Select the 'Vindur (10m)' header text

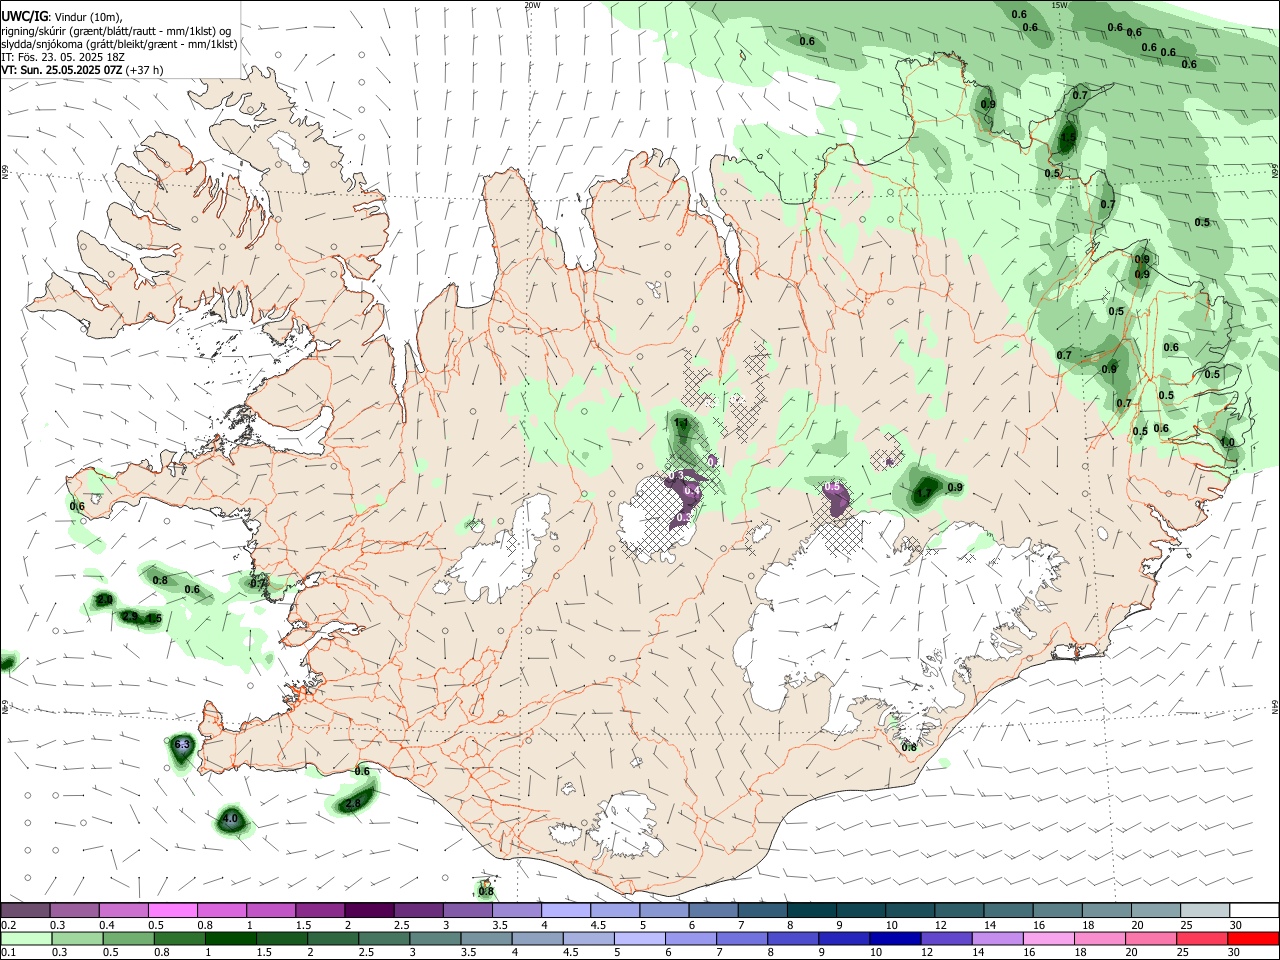88,16
